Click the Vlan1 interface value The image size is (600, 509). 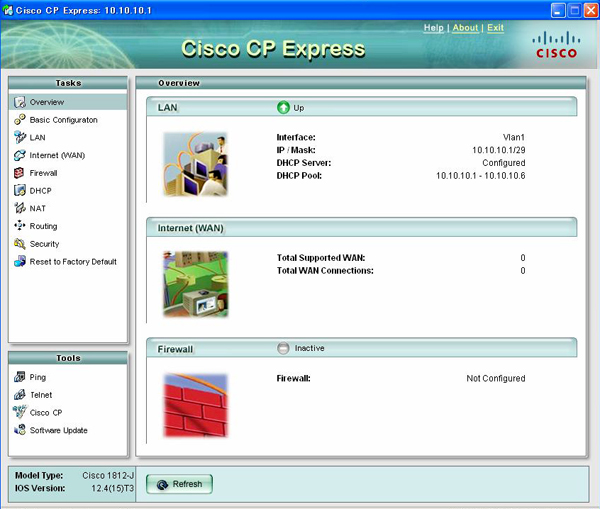tap(514, 137)
